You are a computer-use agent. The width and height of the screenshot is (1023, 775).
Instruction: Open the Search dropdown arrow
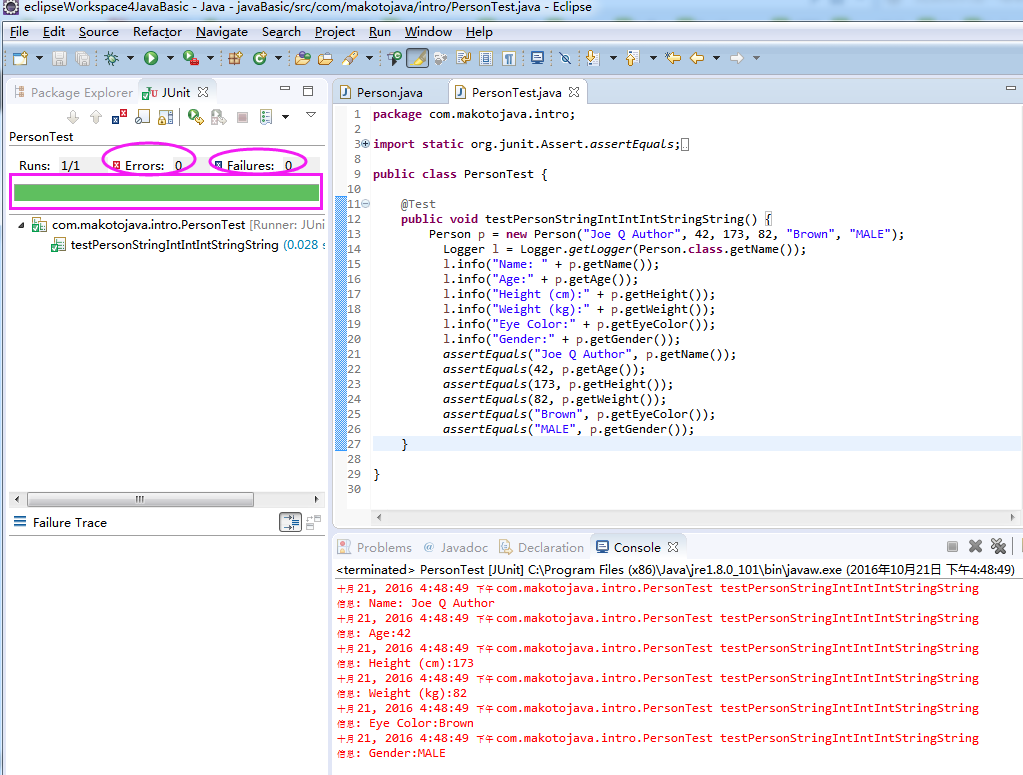click(369, 59)
